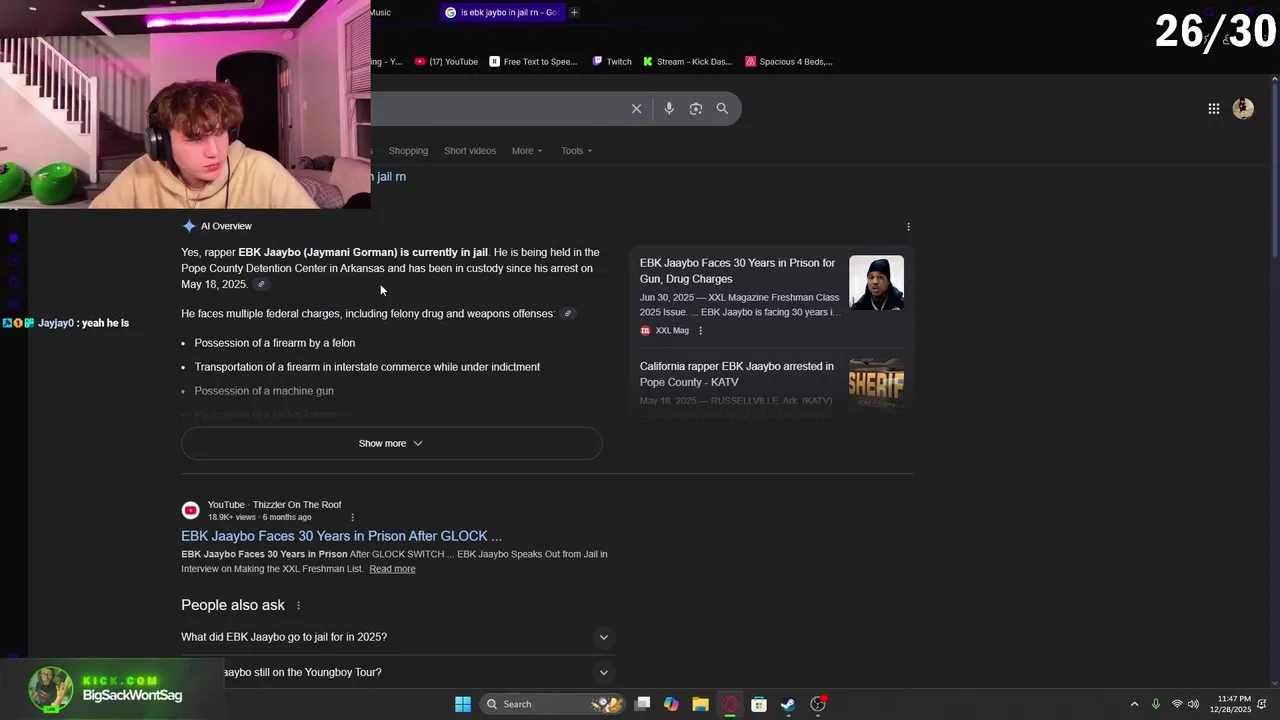
Task: Open File Explorer from the taskbar
Action: point(700,704)
